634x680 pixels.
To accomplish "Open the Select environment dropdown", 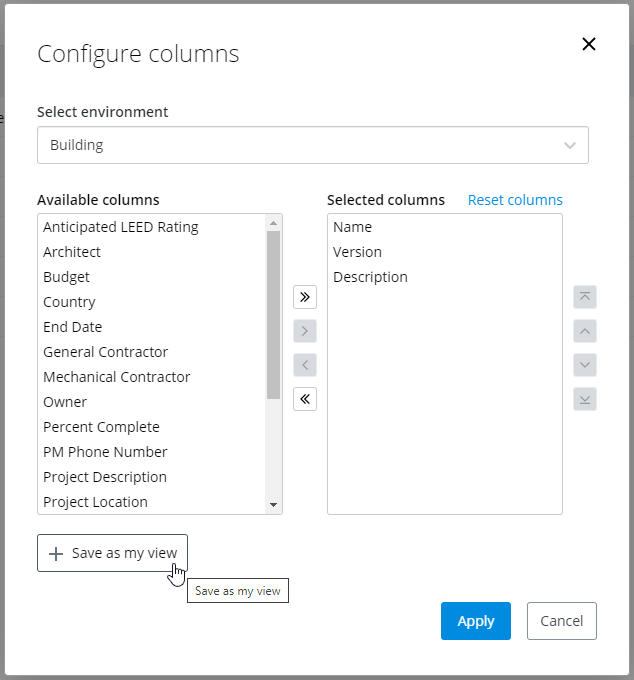I will pyautogui.click(x=312, y=145).
